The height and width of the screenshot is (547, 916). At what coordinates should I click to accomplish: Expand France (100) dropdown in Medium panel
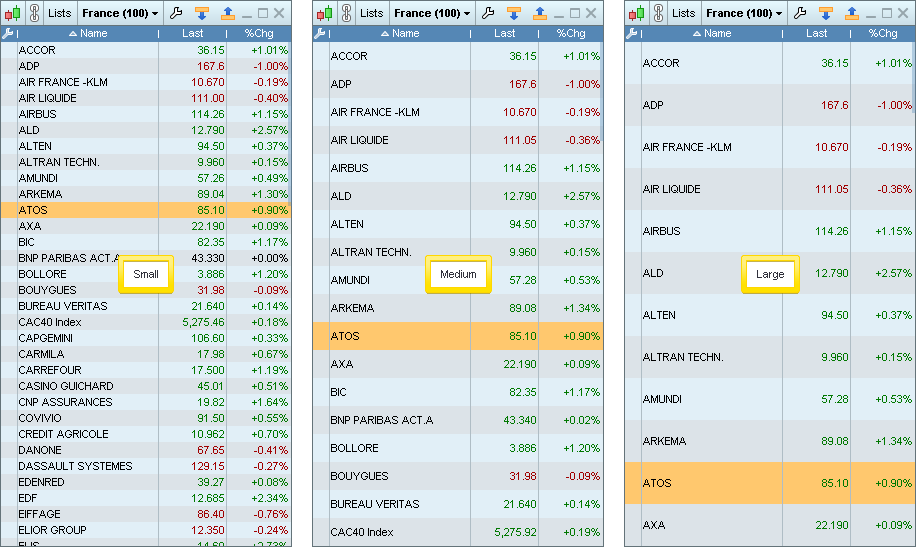click(431, 14)
